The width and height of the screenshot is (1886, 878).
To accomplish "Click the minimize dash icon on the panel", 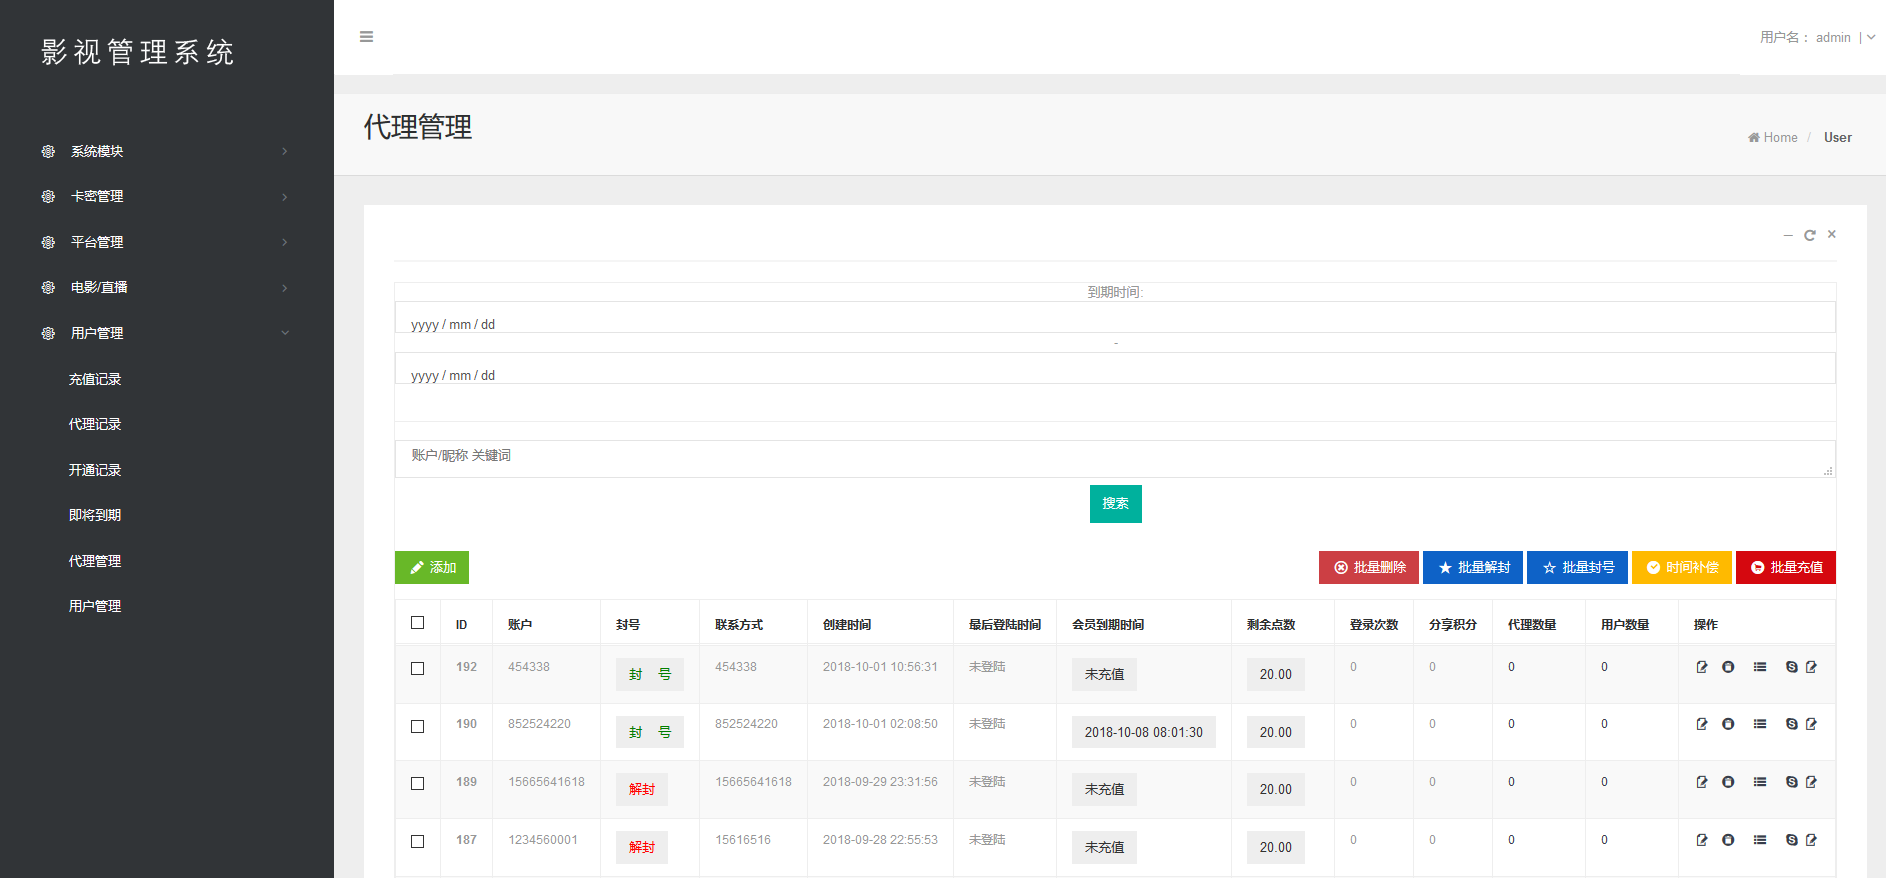I will click(1788, 235).
